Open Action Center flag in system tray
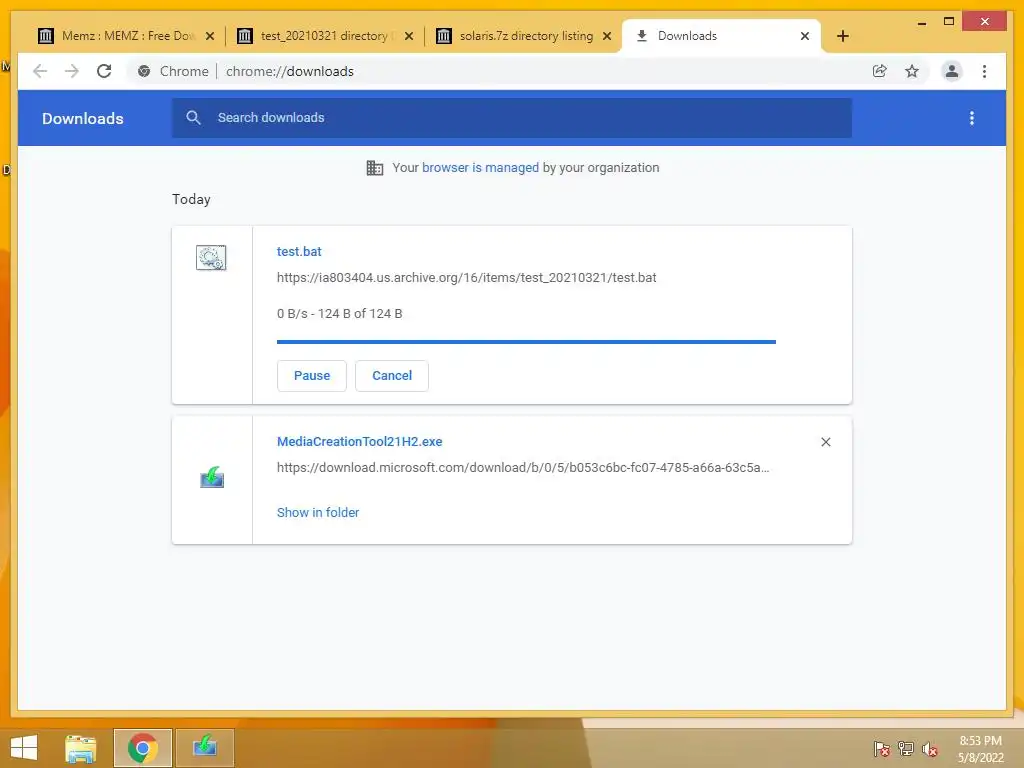Screen dimensions: 1024x768 tap(882, 748)
